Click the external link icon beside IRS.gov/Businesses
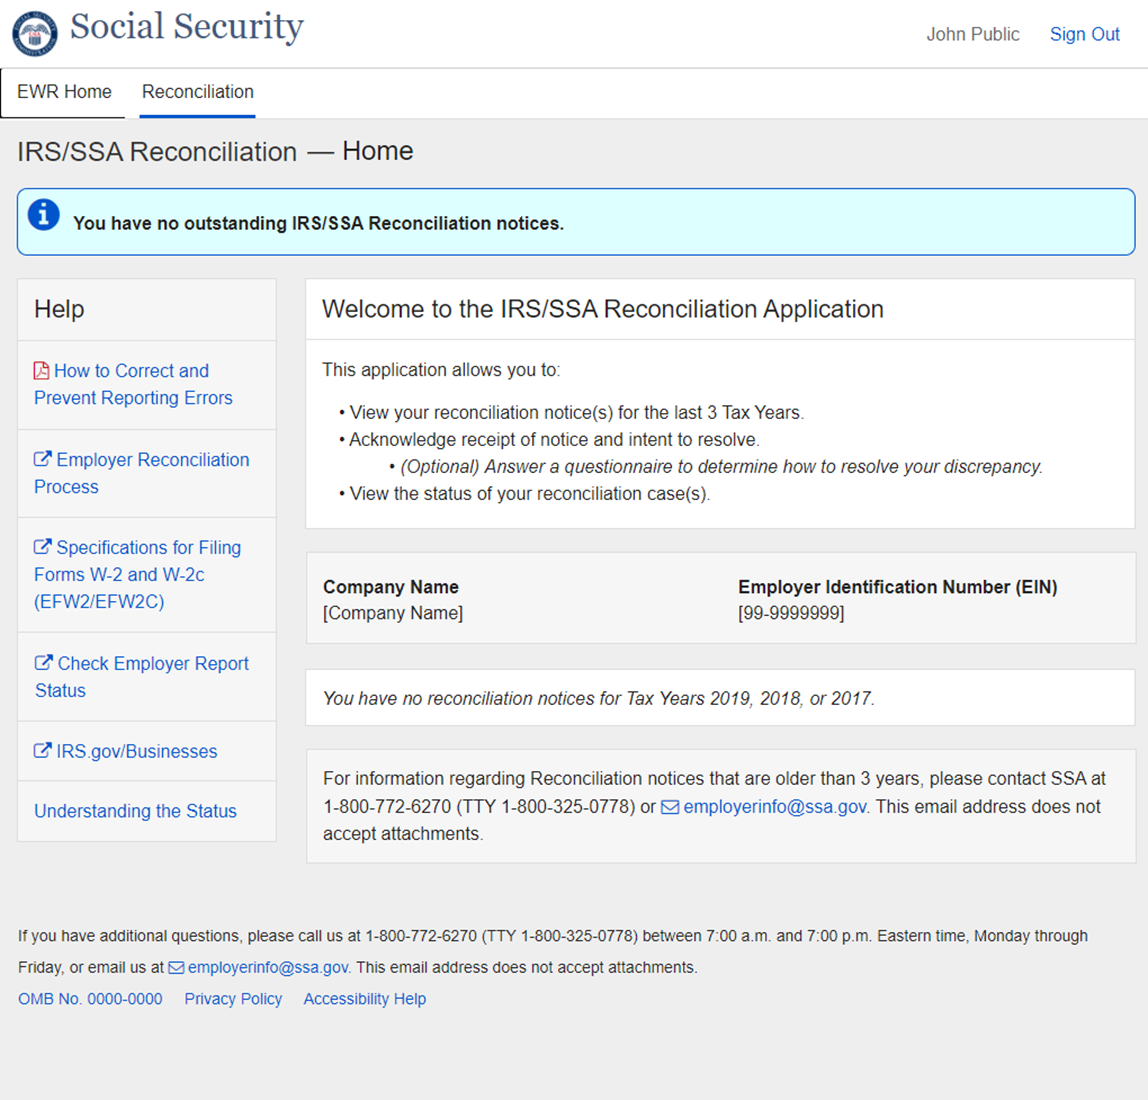This screenshot has width=1148, height=1100. [x=43, y=751]
